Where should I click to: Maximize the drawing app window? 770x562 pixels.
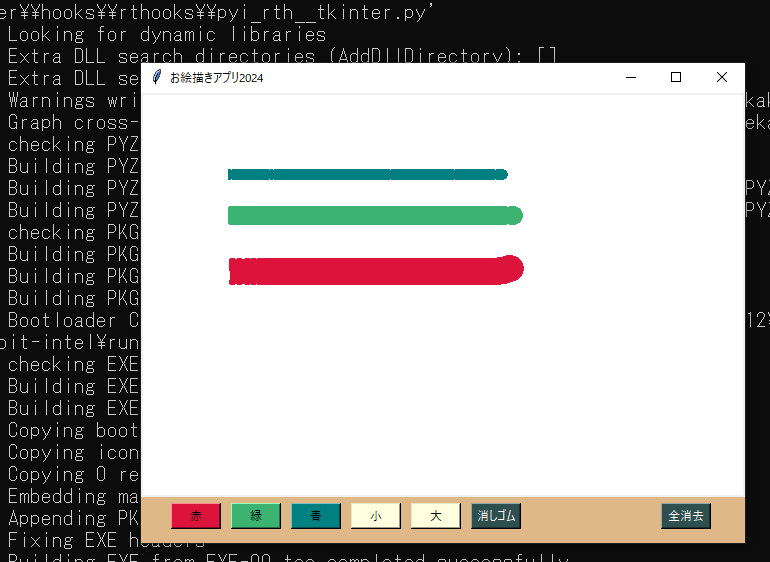[x=676, y=78]
